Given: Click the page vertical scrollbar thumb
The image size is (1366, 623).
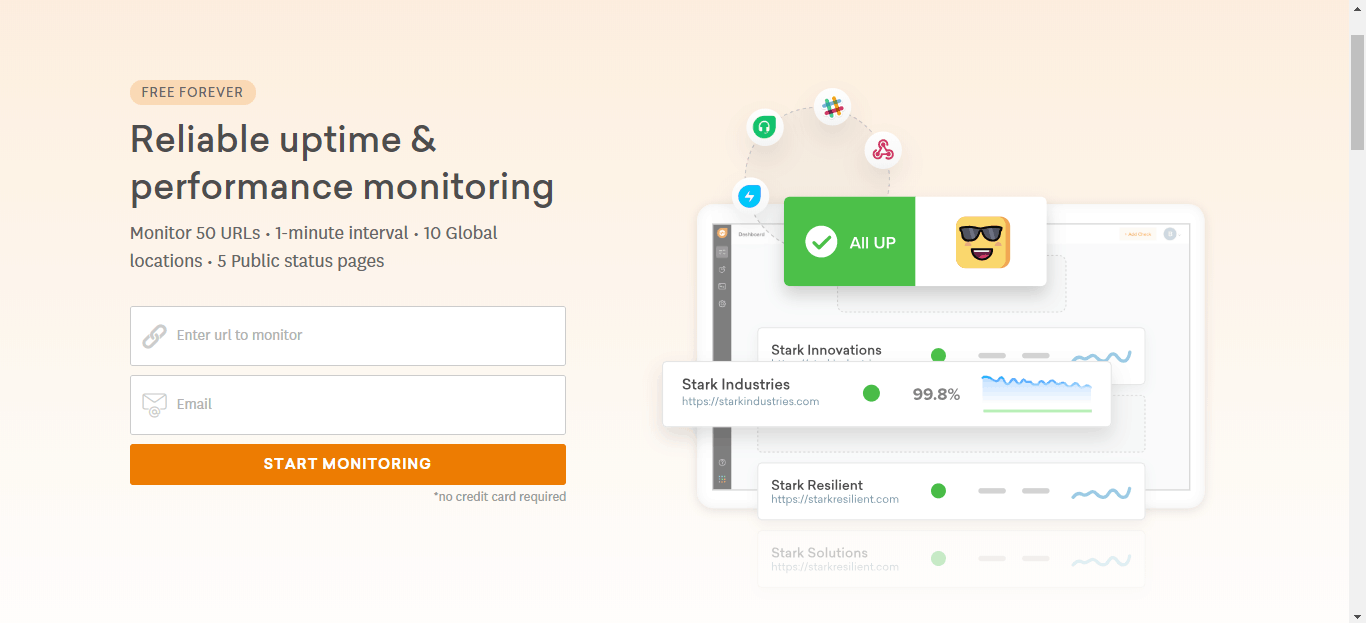Looking at the screenshot, I should (x=1357, y=92).
